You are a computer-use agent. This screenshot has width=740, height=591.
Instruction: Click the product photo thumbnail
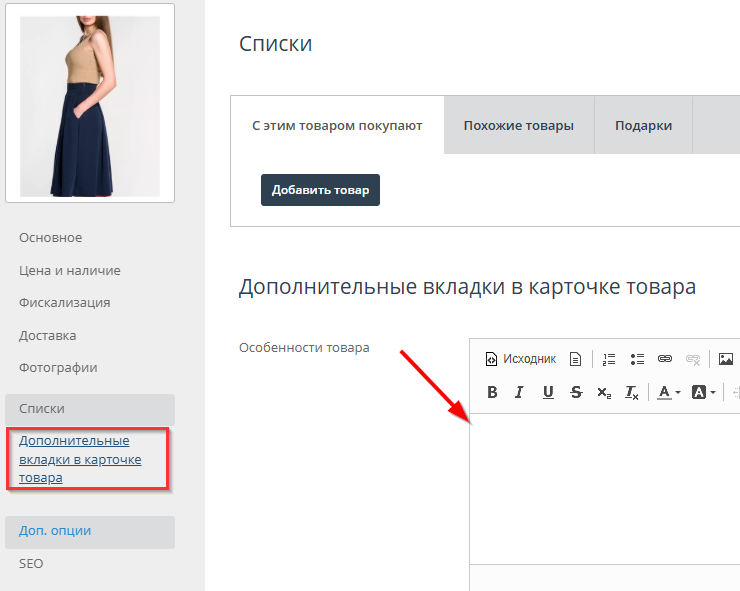pos(90,105)
